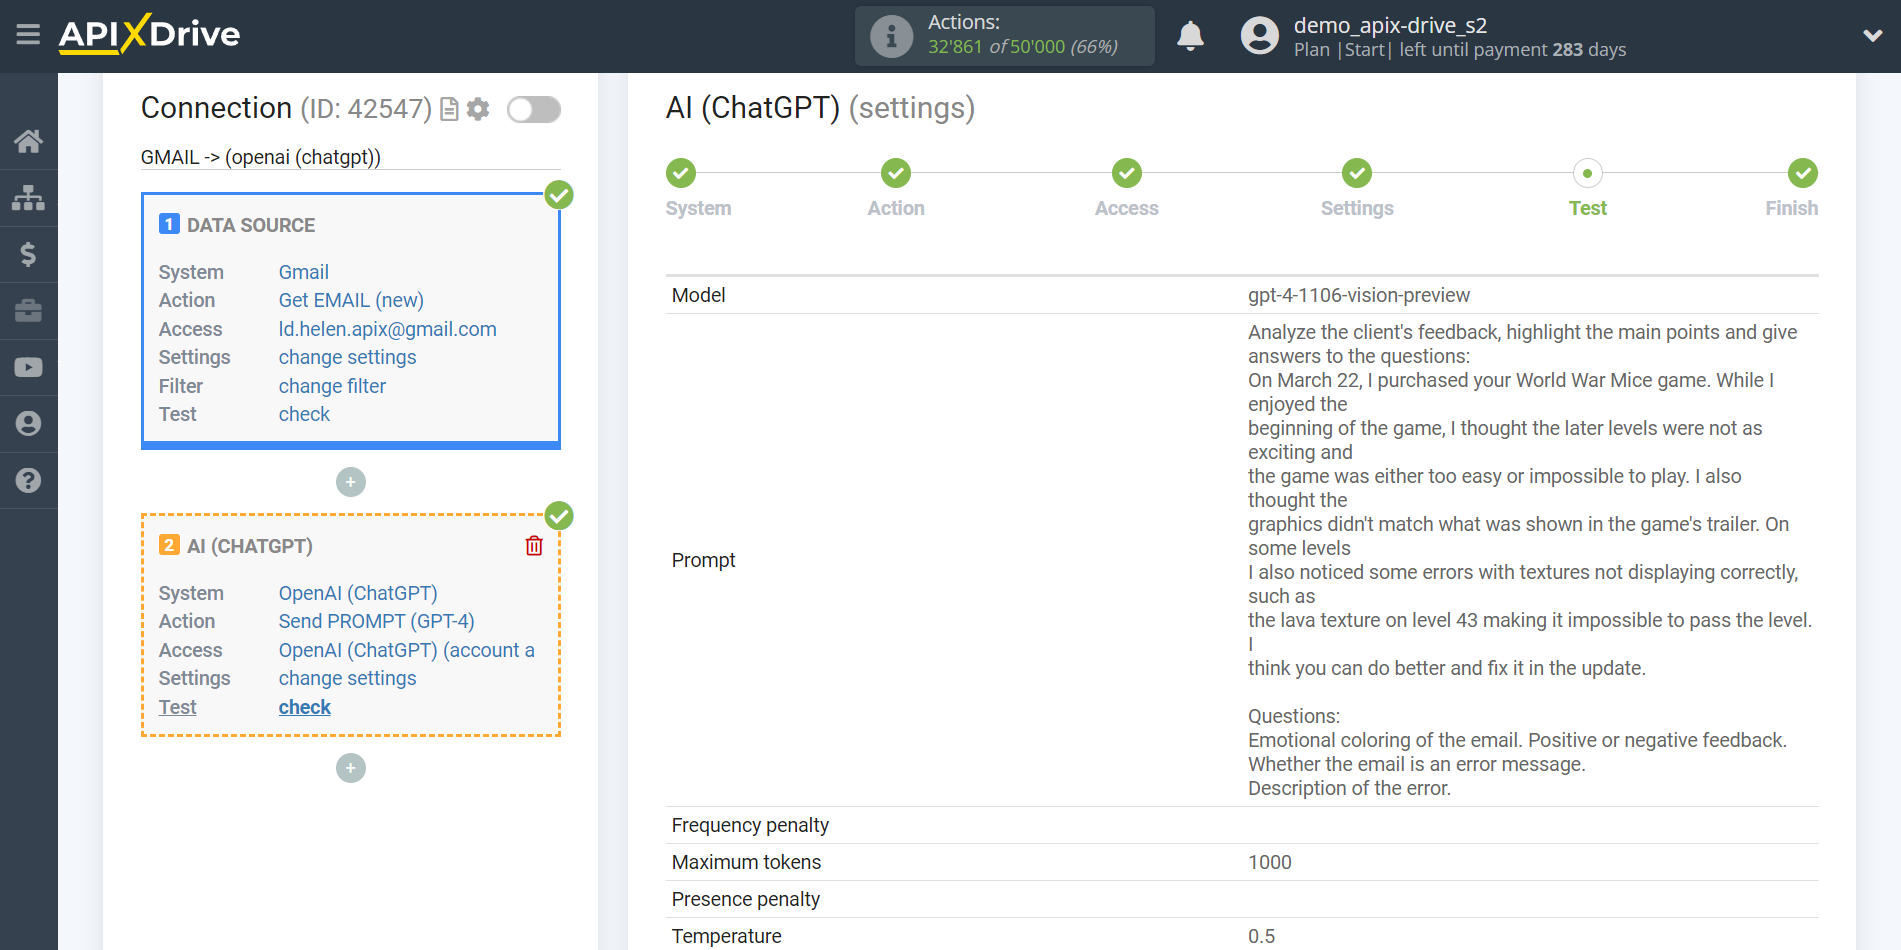Click the System step checkmark circle
This screenshot has width=1901, height=950.
(681, 173)
